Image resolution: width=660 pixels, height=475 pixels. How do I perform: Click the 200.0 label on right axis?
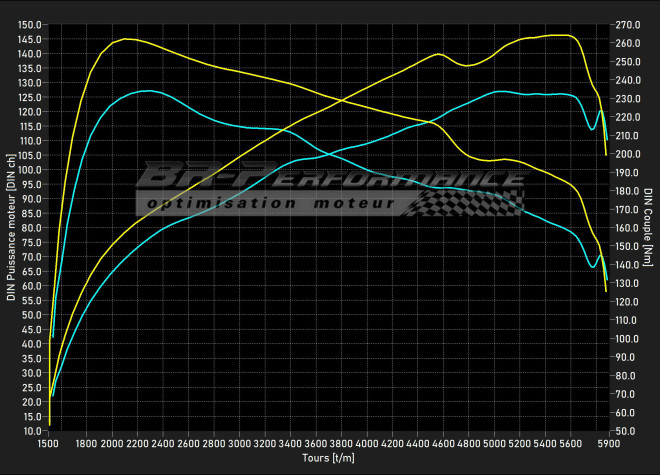point(627,154)
